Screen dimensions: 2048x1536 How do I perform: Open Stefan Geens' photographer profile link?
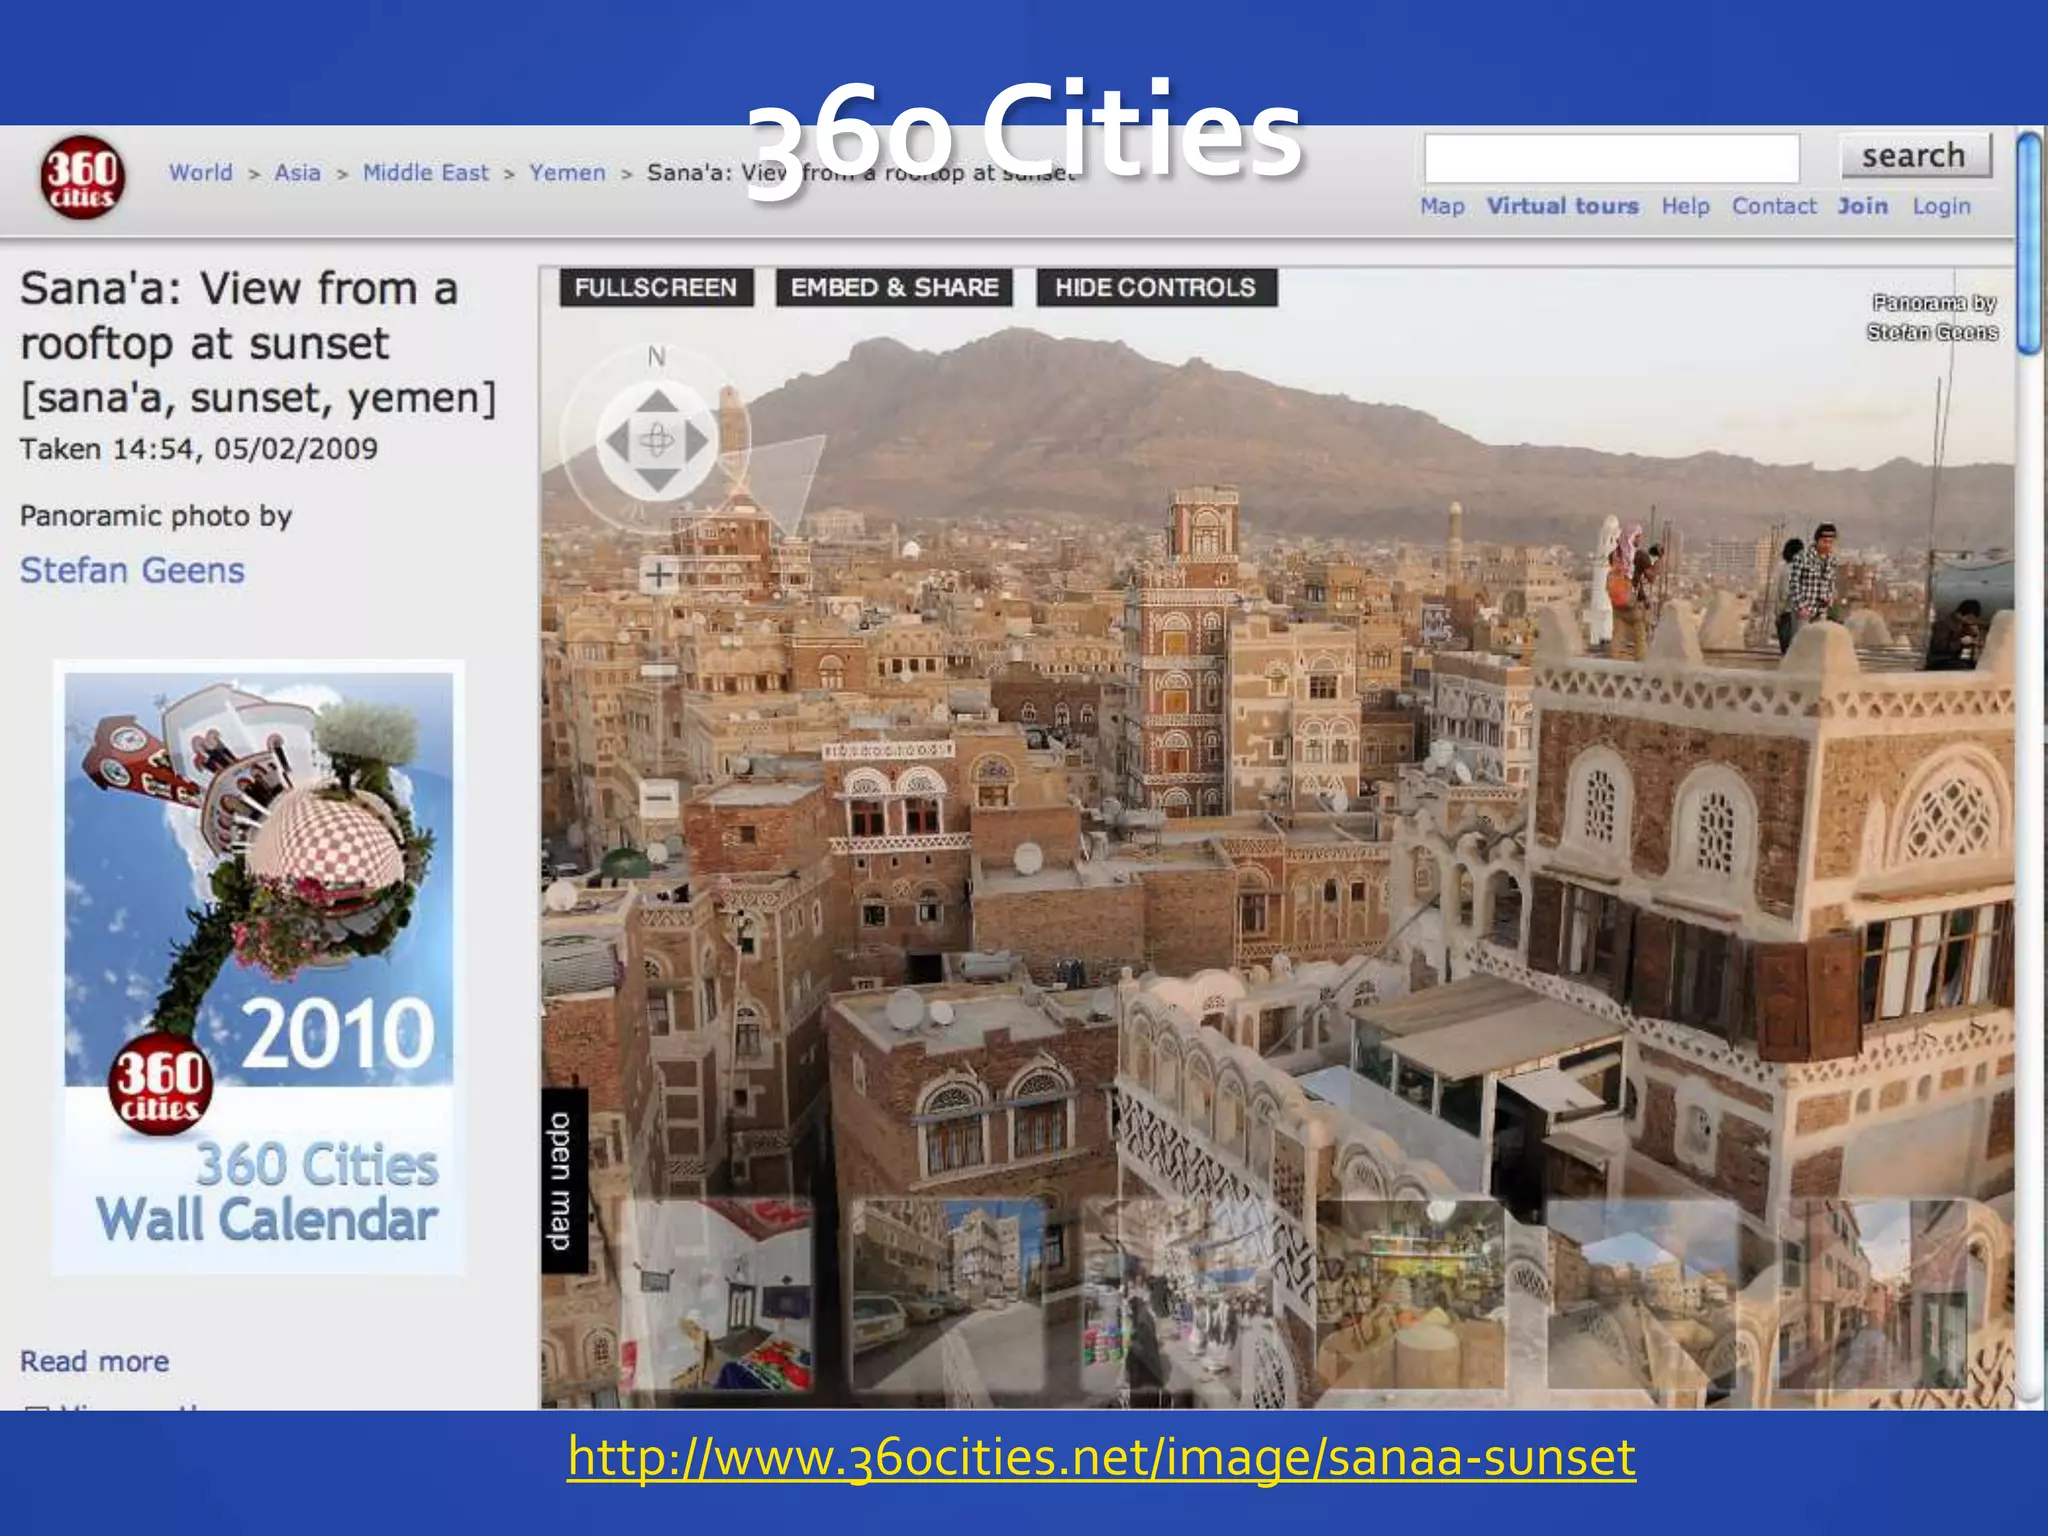pos(132,570)
